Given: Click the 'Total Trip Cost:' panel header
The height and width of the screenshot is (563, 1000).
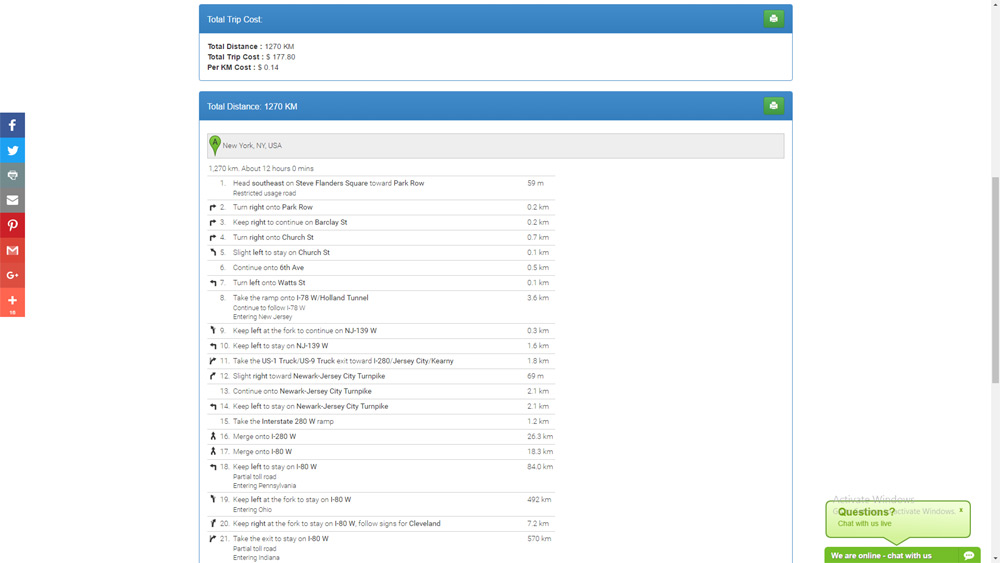Looking at the screenshot, I should pyautogui.click(x=496, y=19).
